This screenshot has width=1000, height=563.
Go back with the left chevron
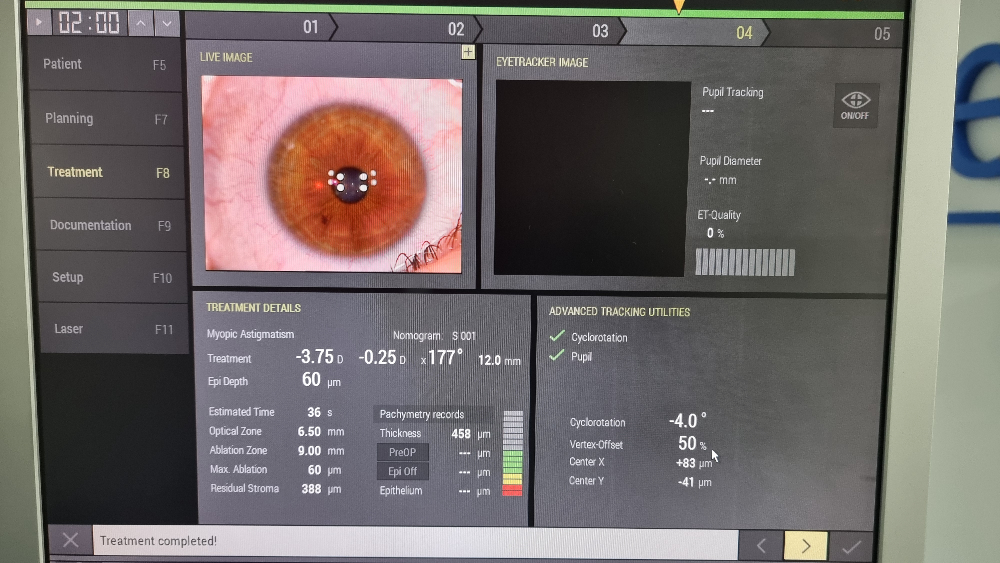761,546
